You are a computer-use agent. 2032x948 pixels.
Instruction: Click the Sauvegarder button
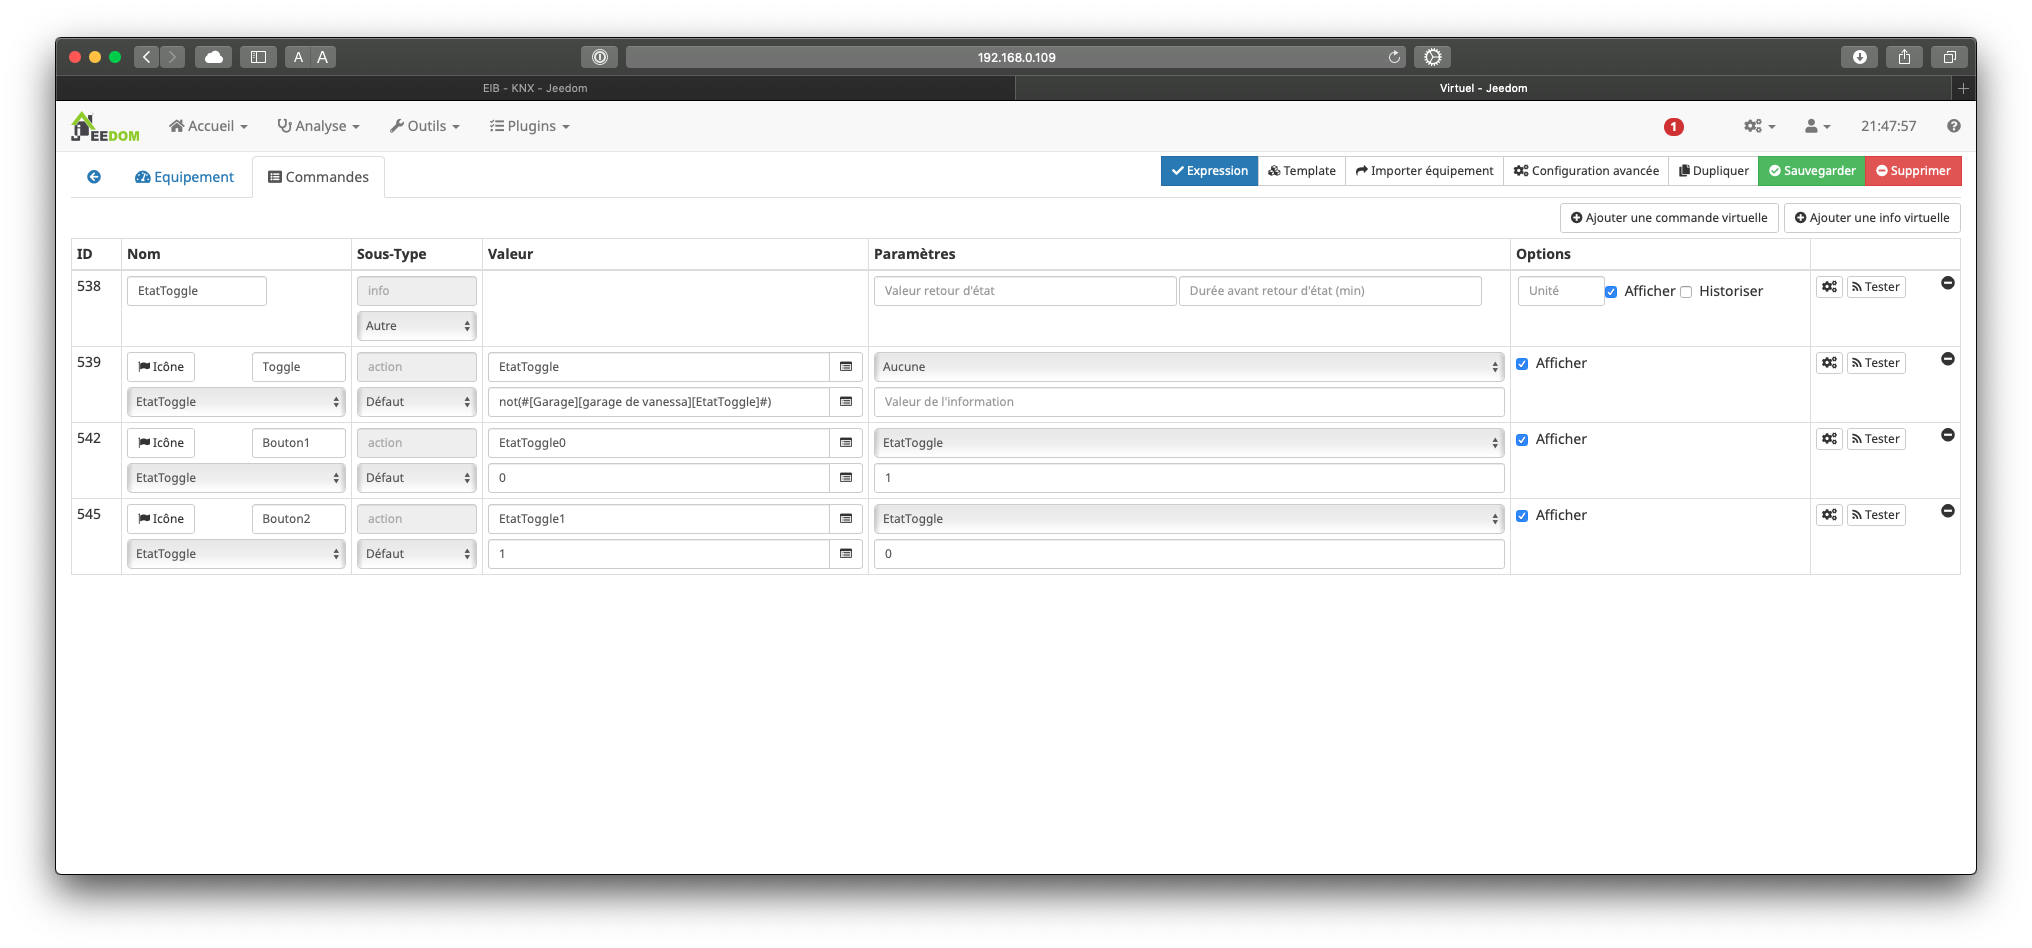pyautogui.click(x=1811, y=171)
